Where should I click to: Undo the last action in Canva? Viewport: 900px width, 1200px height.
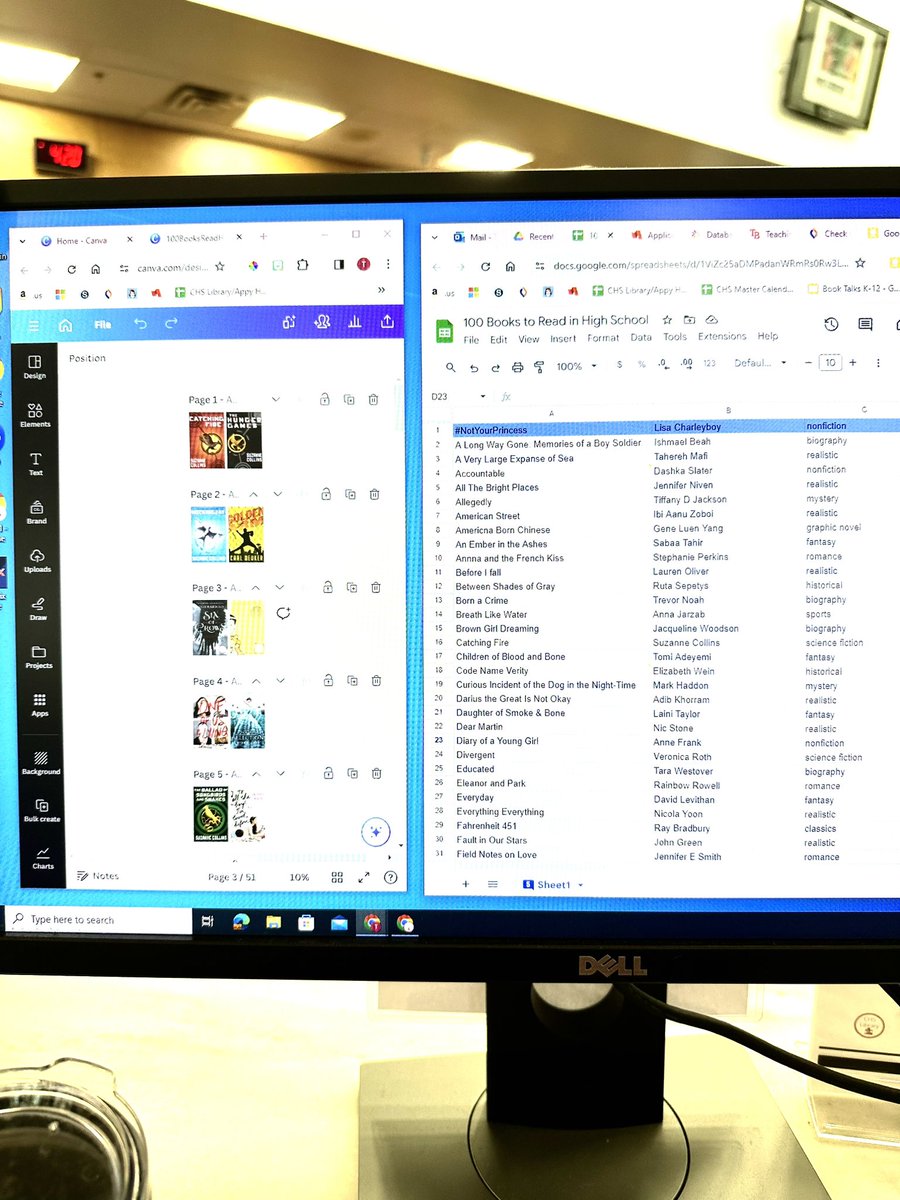pyautogui.click(x=140, y=324)
